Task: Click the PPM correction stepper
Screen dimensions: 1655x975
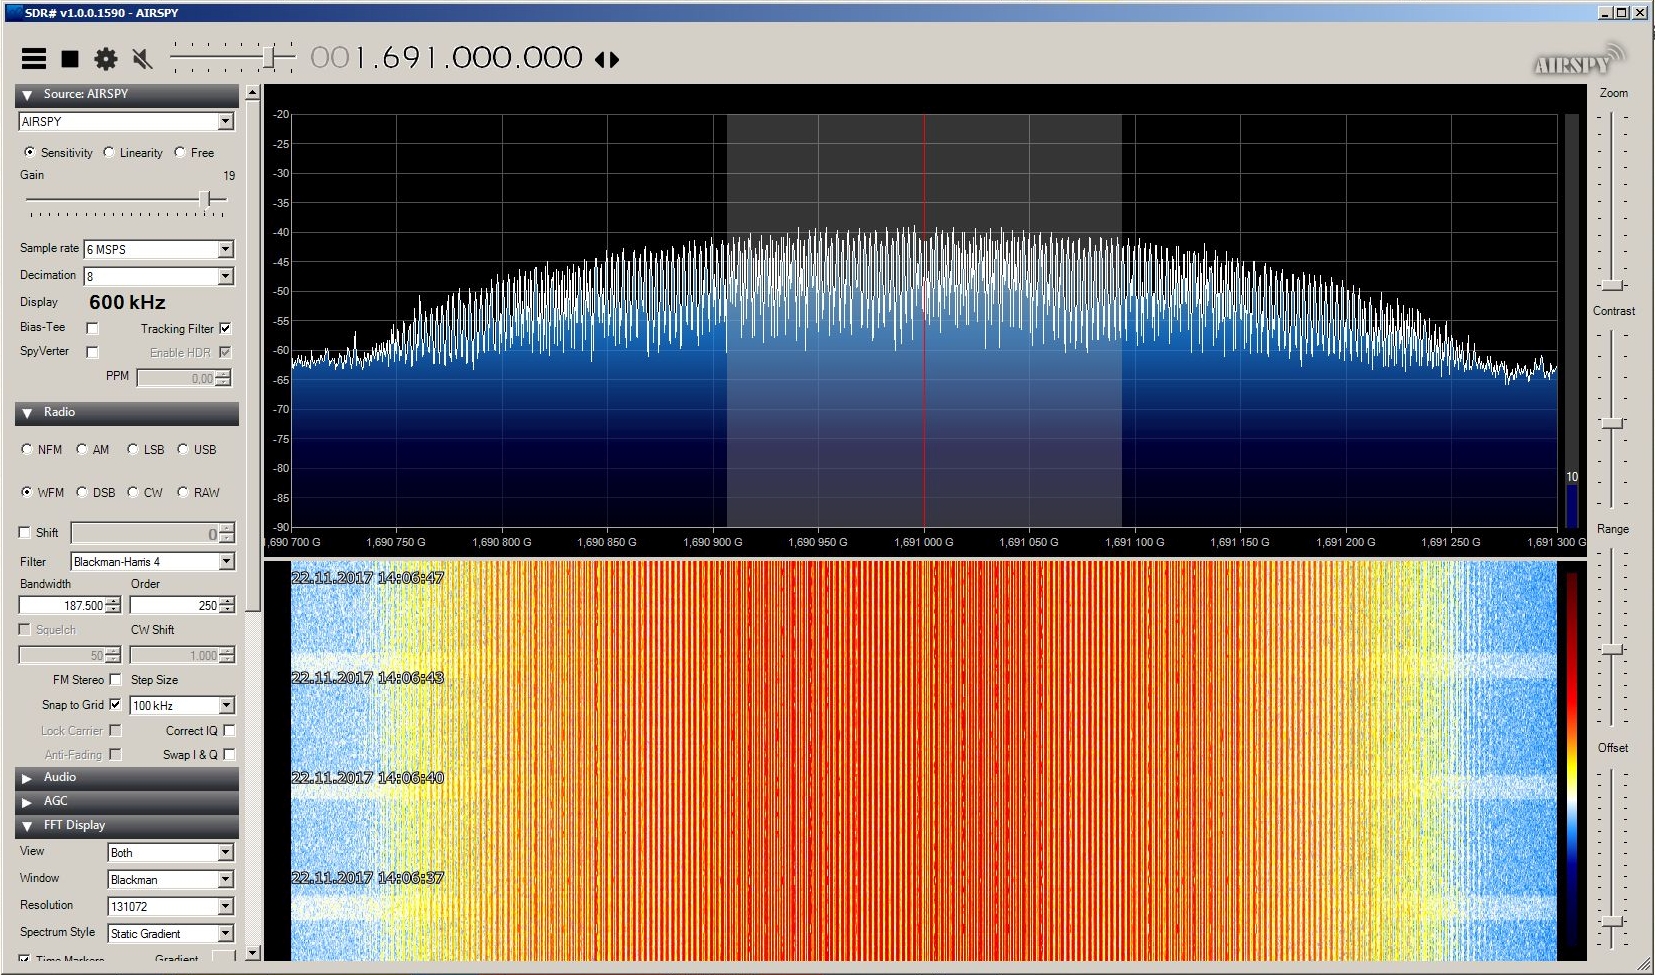Action: [x=223, y=378]
